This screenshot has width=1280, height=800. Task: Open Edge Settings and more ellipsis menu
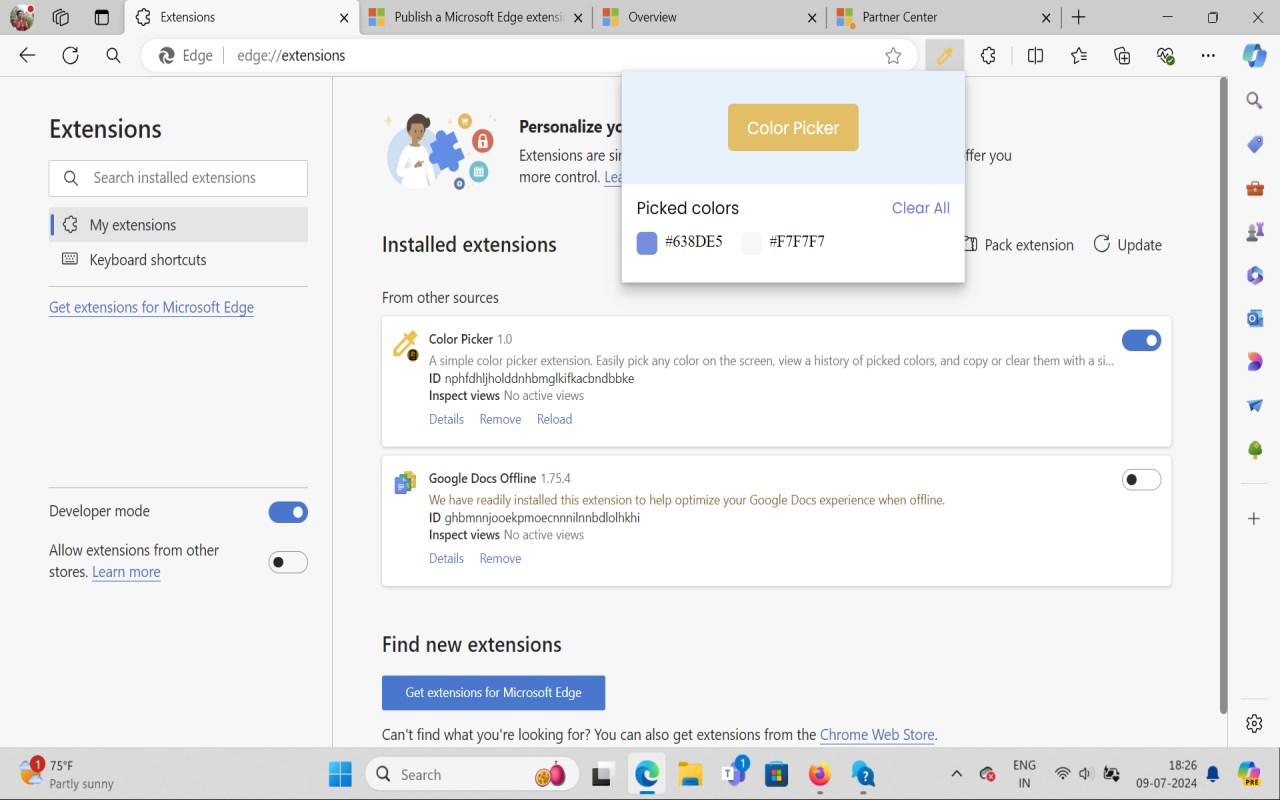[x=1208, y=56]
